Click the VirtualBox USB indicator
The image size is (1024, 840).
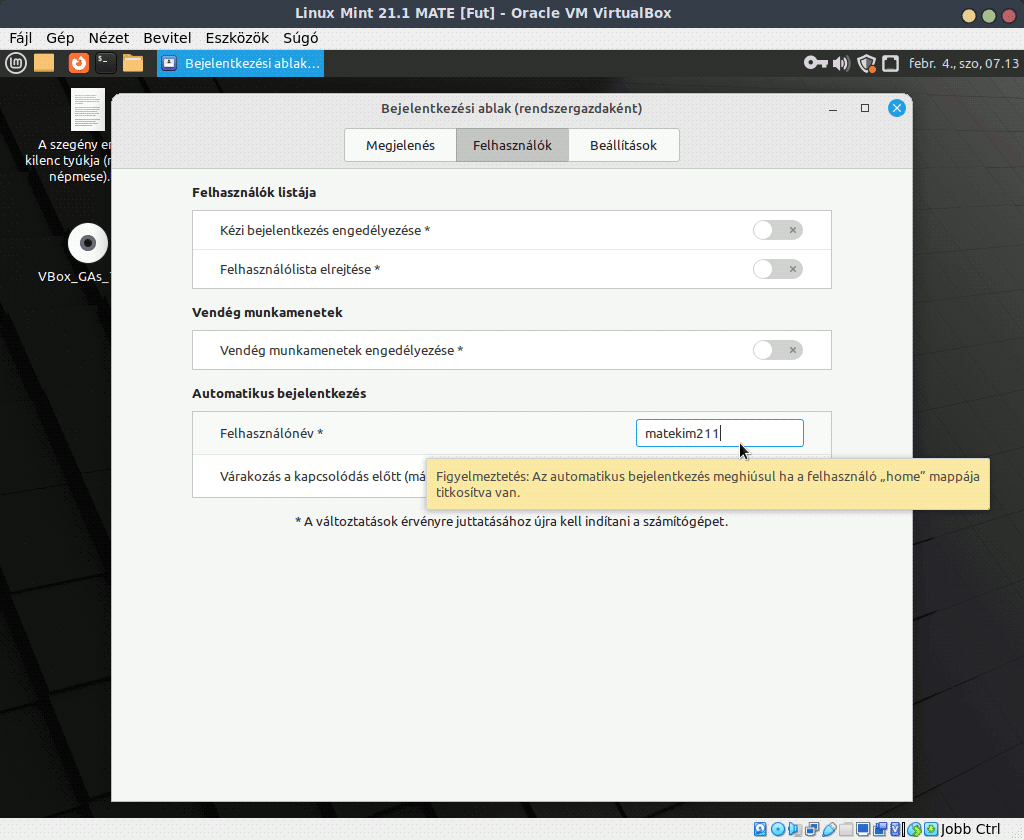click(829, 829)
